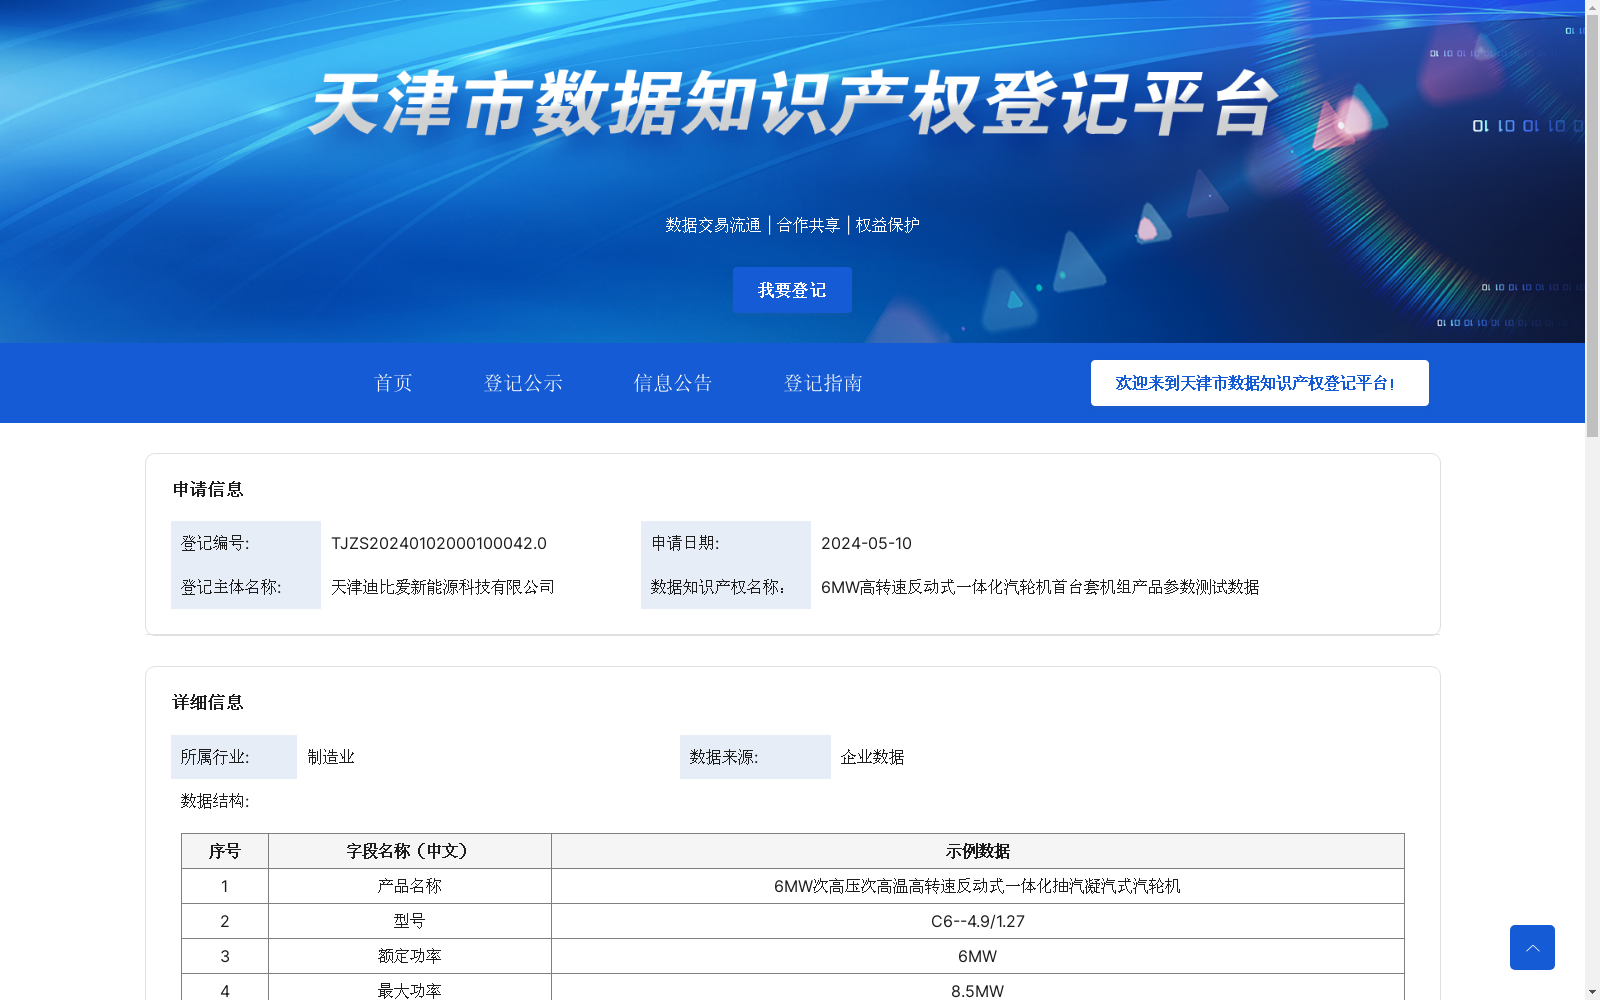Click company name 天津迪比爱新能源科技有限公司
Screen dimensions: 1600x1000
pos(443,587)
